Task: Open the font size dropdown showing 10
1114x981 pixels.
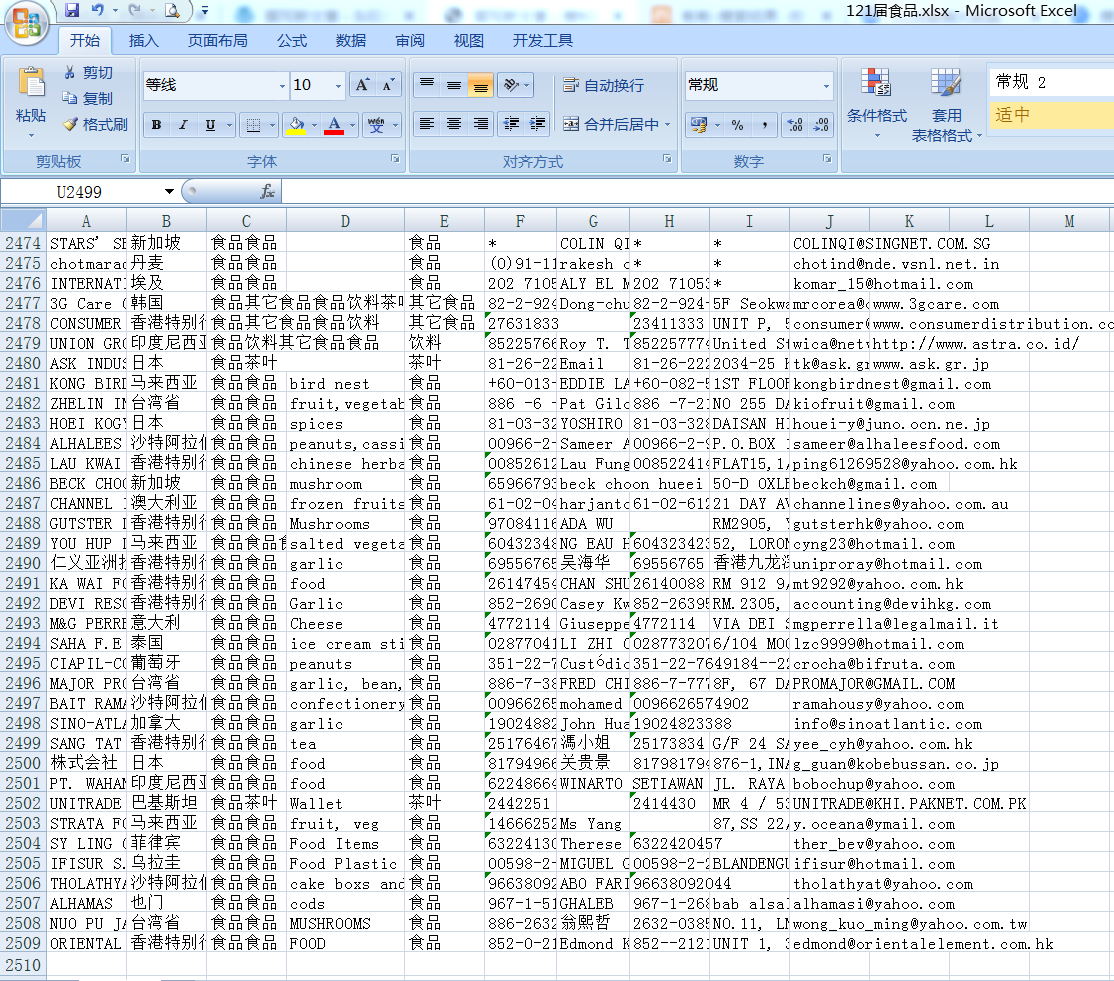Action: tap(338, 85)
